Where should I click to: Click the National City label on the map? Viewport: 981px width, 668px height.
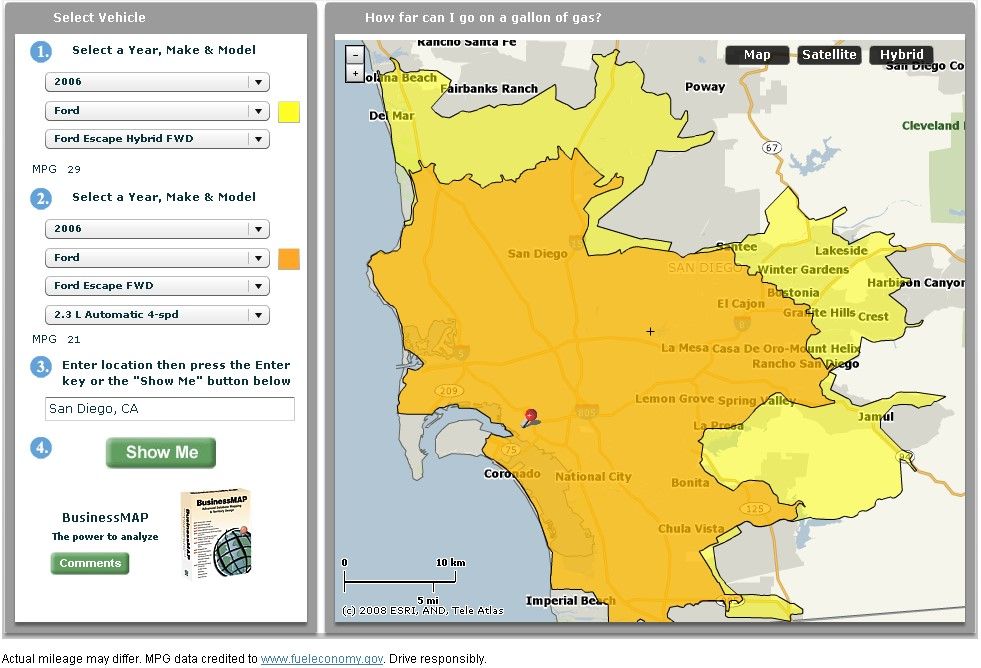tap(593, 477)
